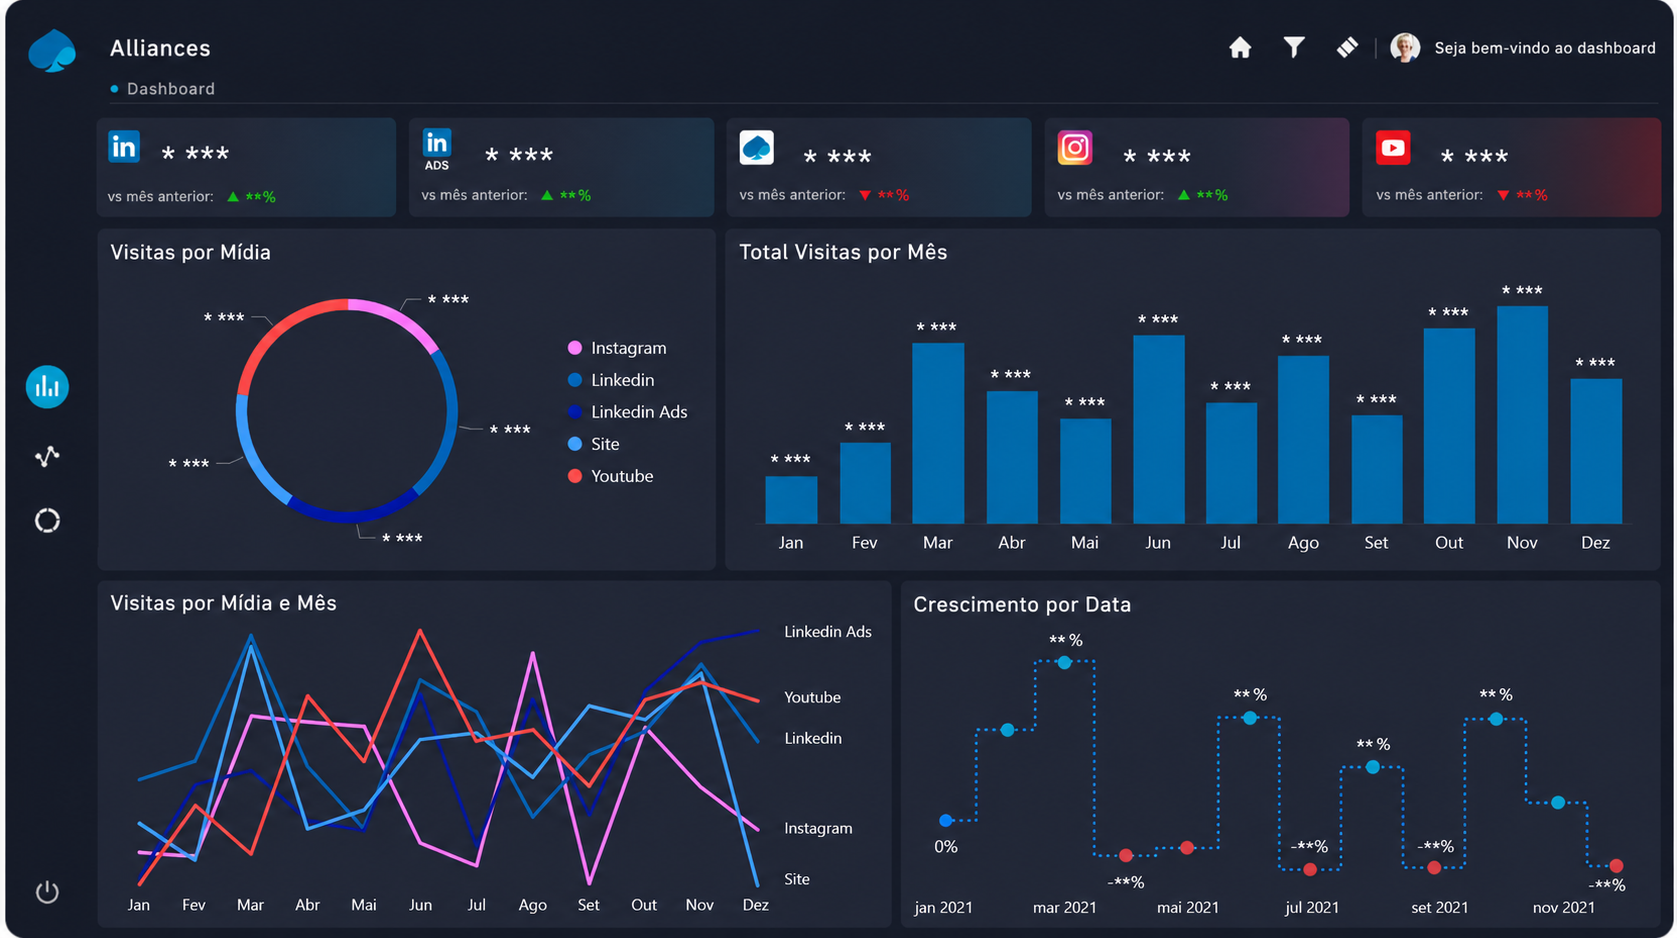Click the Instagram card icon
1677x938 pixels.
[x=1075, y=148]
